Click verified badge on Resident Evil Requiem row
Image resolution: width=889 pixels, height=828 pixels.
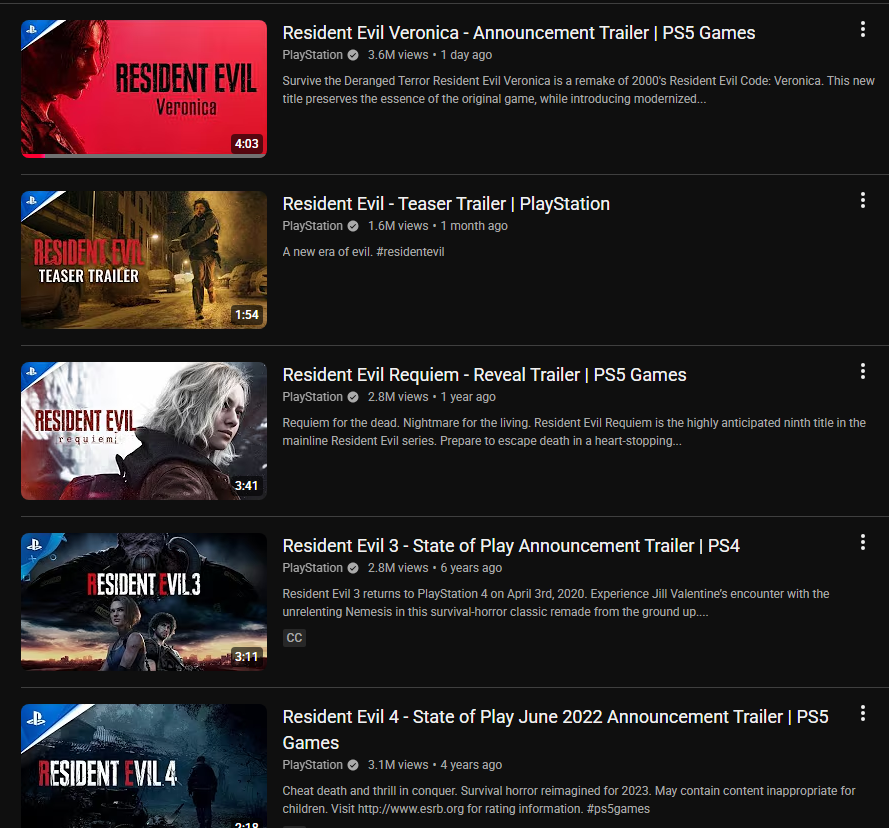click(x=353, y=397)
